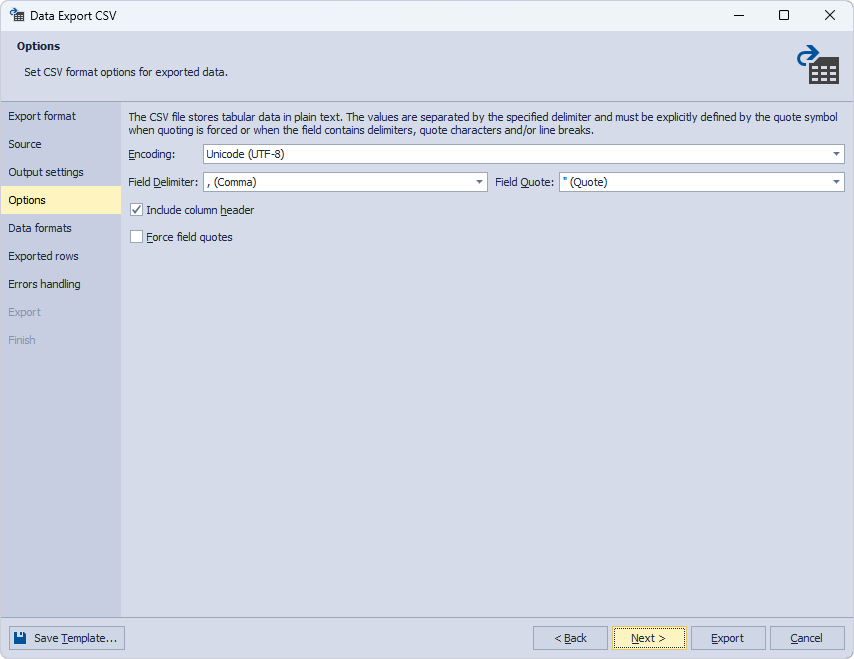
Task: Click the Next button
Action: coord(649,638)
